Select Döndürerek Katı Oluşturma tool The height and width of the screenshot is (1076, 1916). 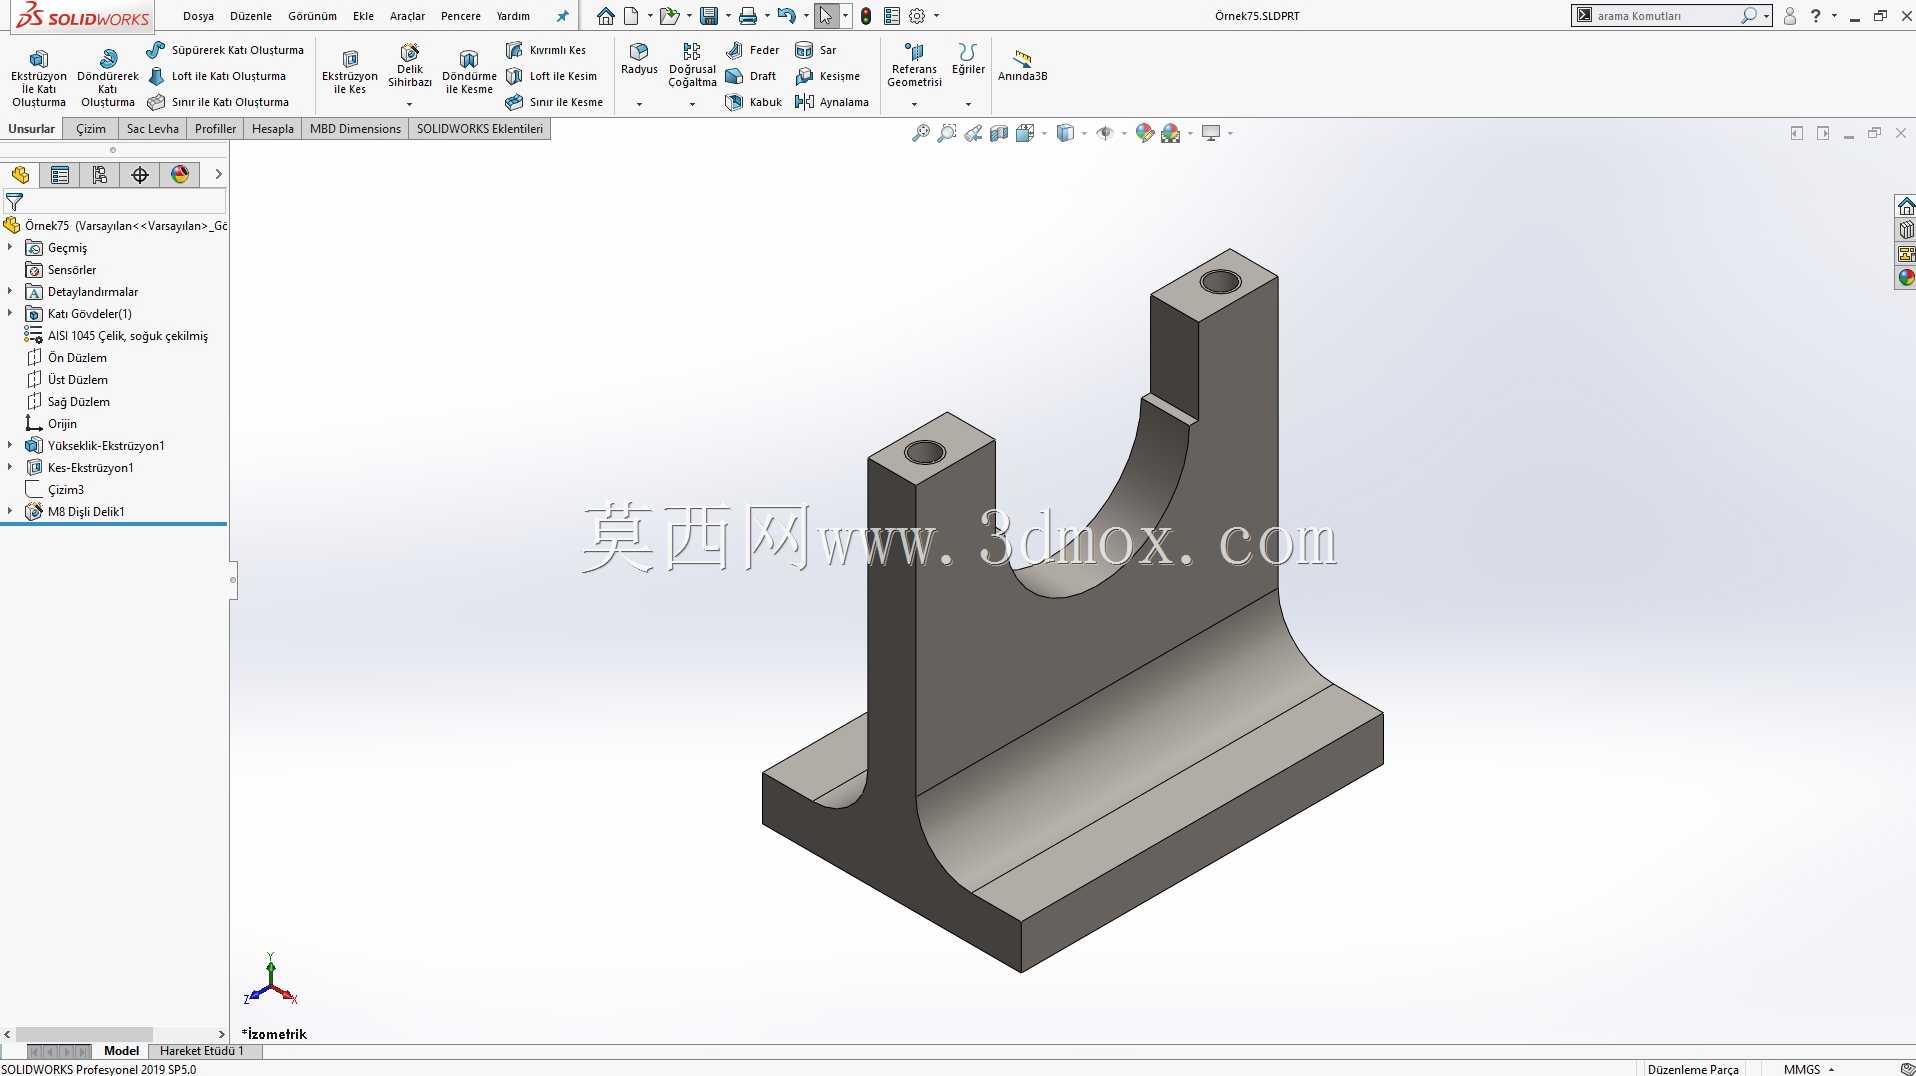[108, 78]
